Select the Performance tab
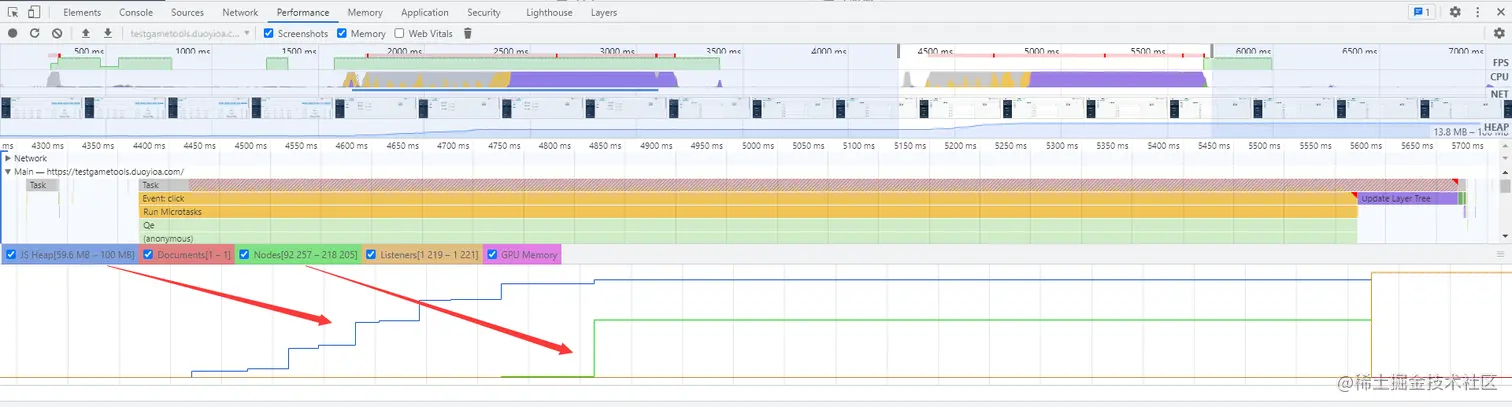1512x407 pixels. (303, 12)
